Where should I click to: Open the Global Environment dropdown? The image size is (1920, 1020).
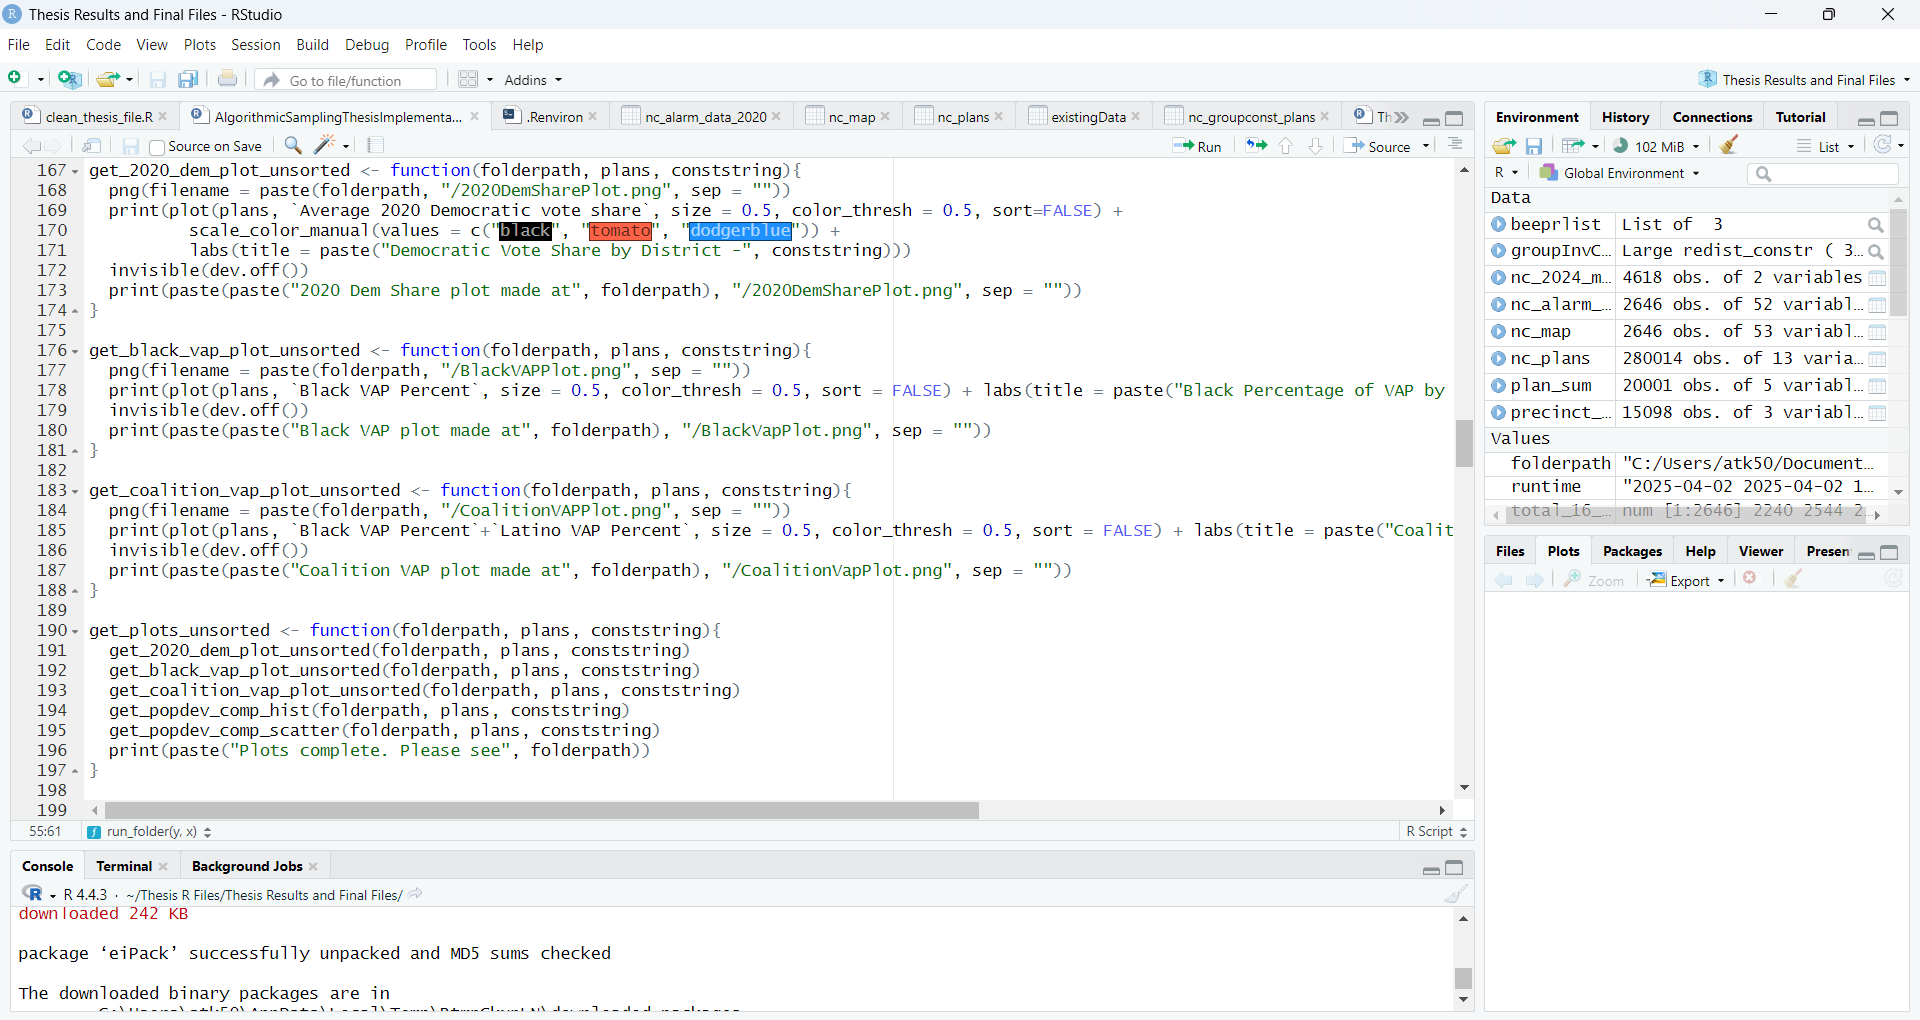pos(1619,173)
